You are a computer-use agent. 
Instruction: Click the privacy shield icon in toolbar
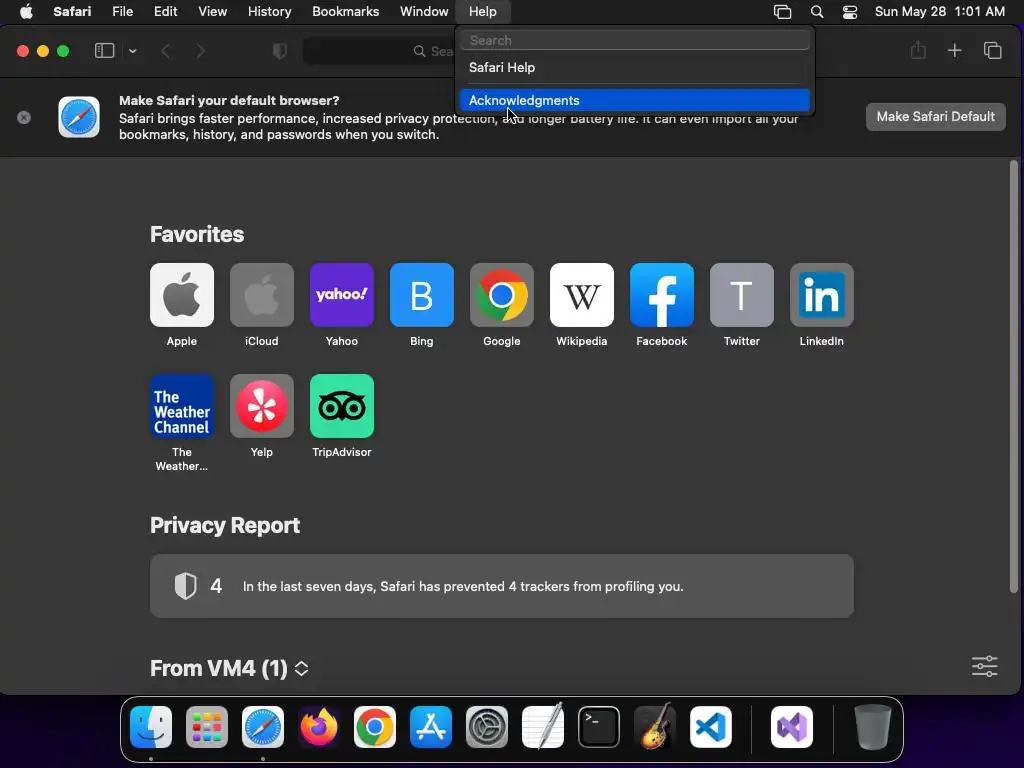click(x=280, y=51)
